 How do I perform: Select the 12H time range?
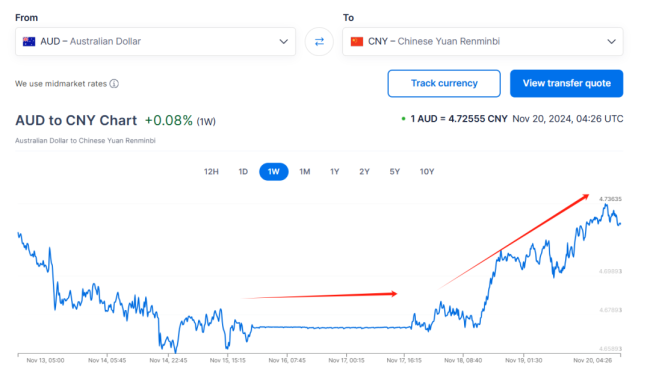pyautogui.click(x=211, y=172)
